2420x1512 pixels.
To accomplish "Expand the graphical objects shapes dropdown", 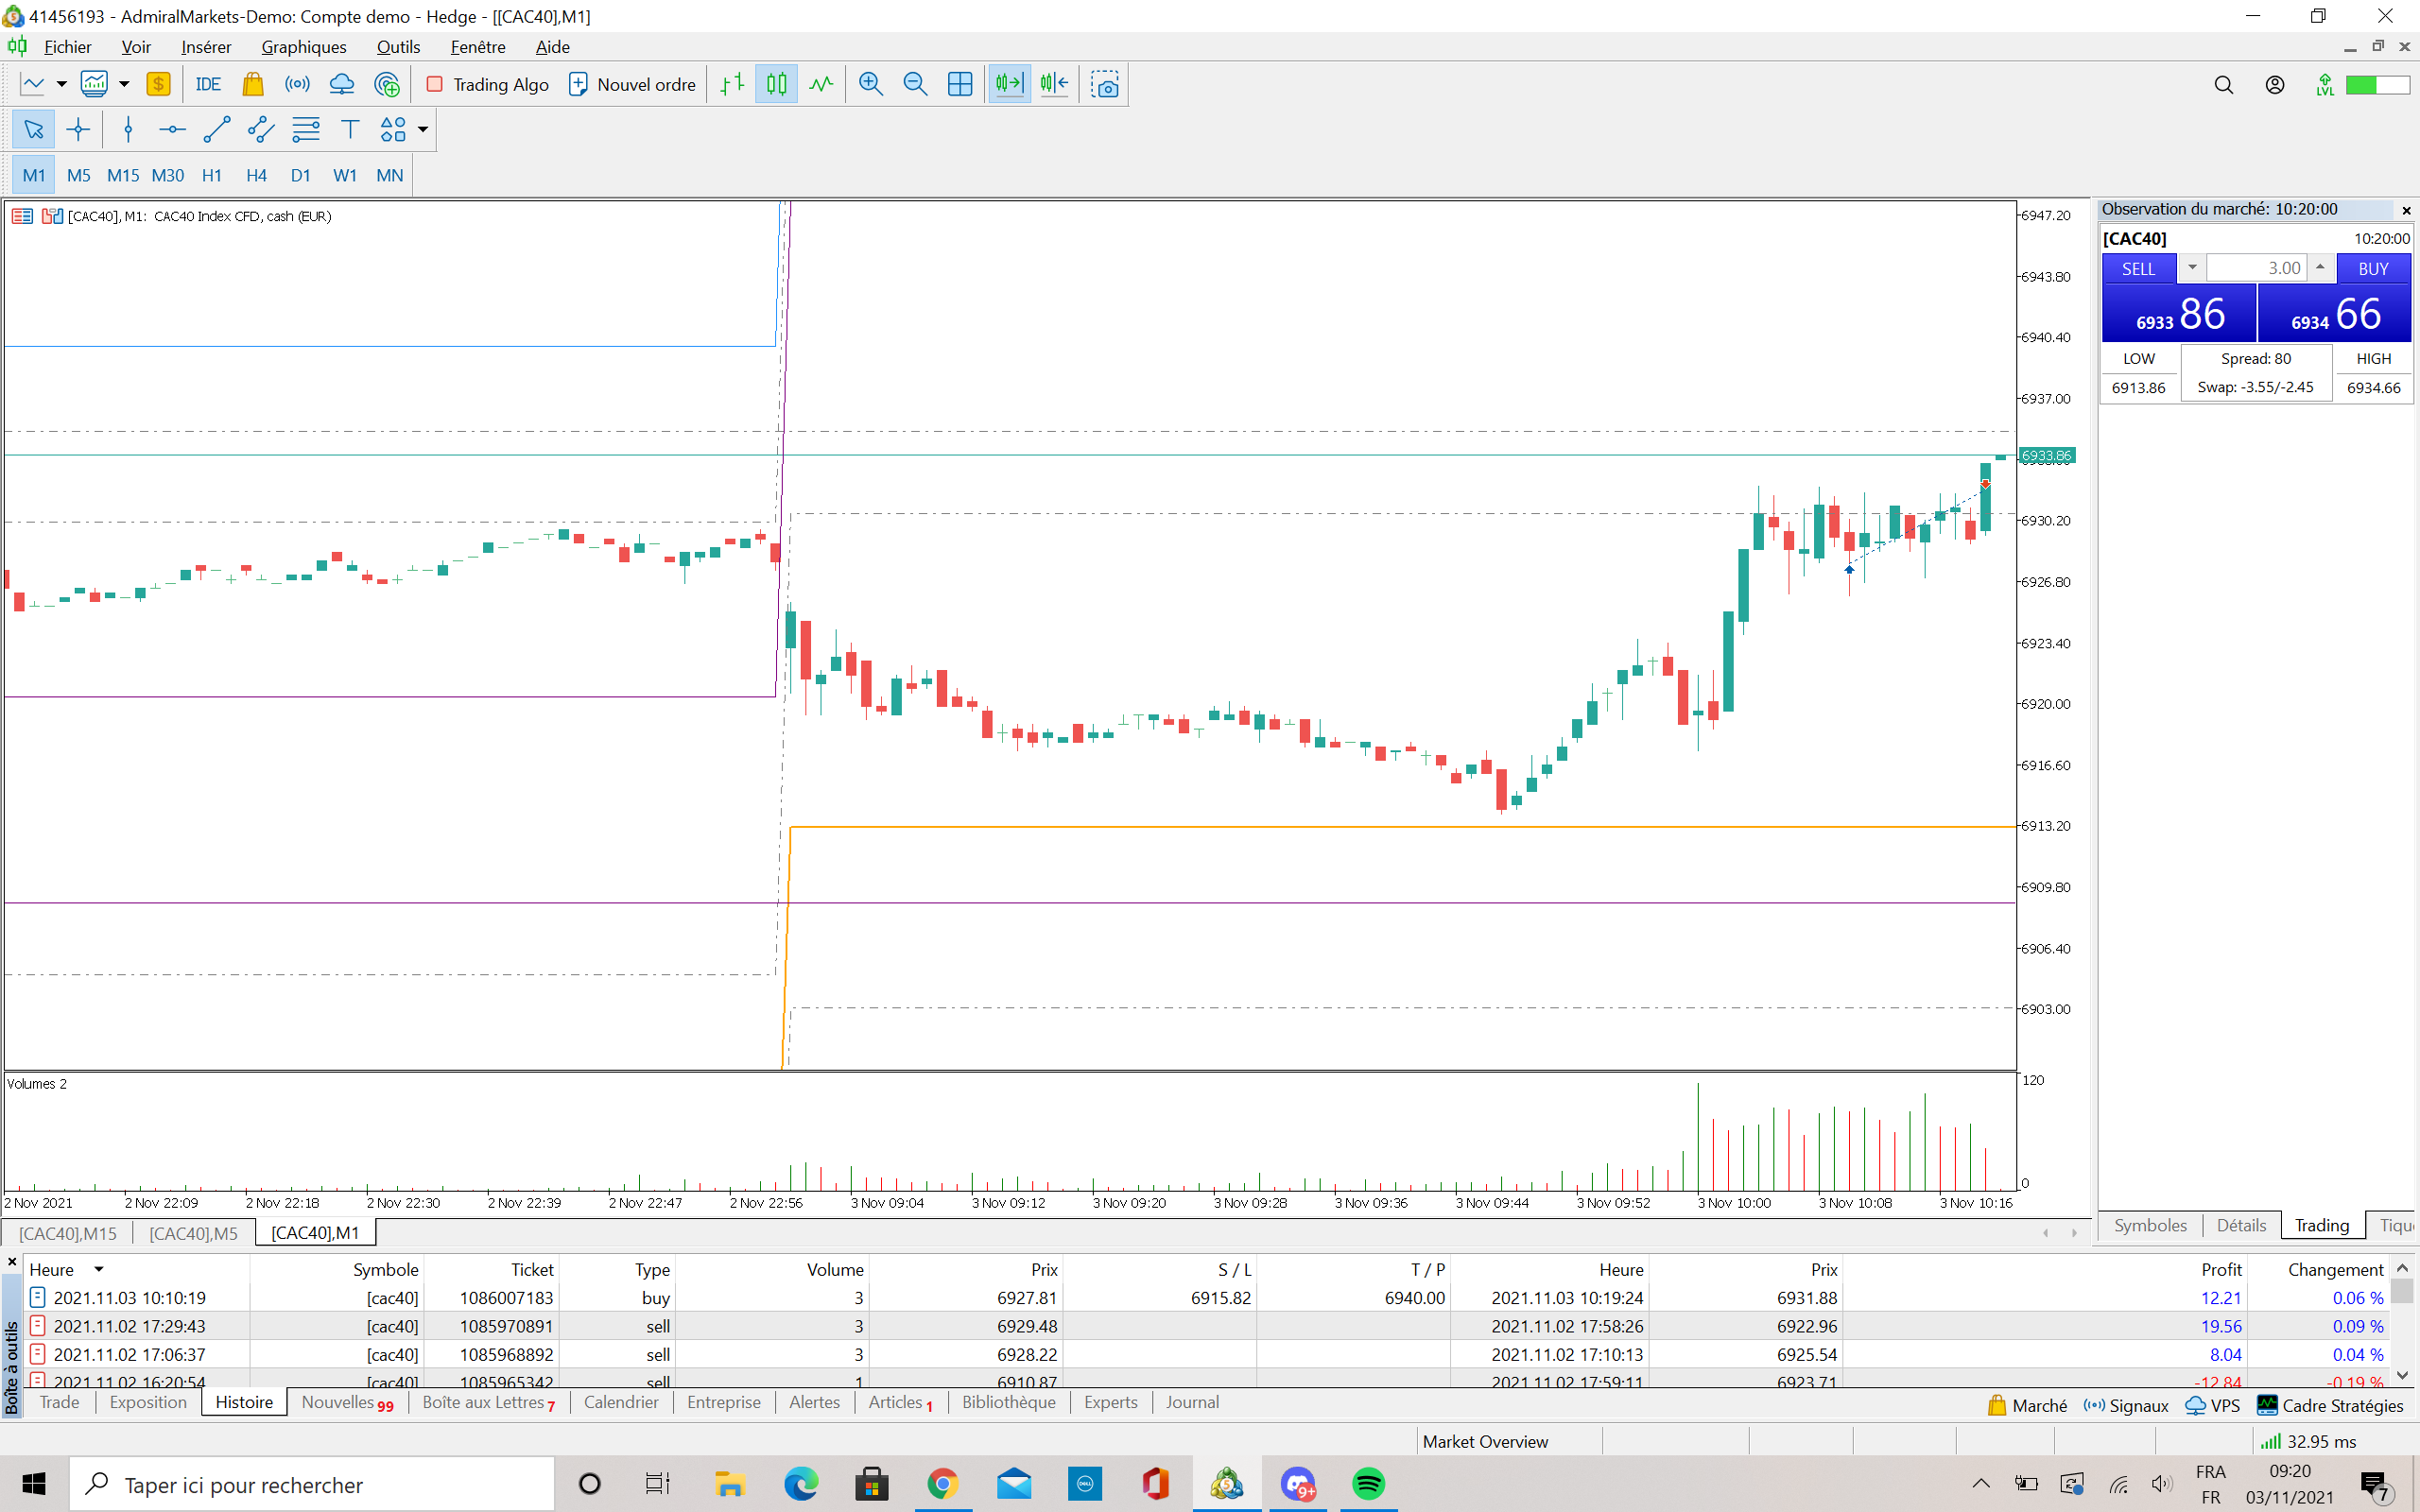I will point(423,130).
